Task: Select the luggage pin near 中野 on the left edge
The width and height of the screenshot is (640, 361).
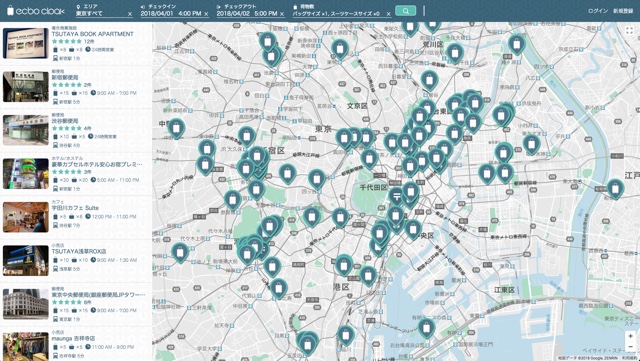Action: [x=176, y=129]
